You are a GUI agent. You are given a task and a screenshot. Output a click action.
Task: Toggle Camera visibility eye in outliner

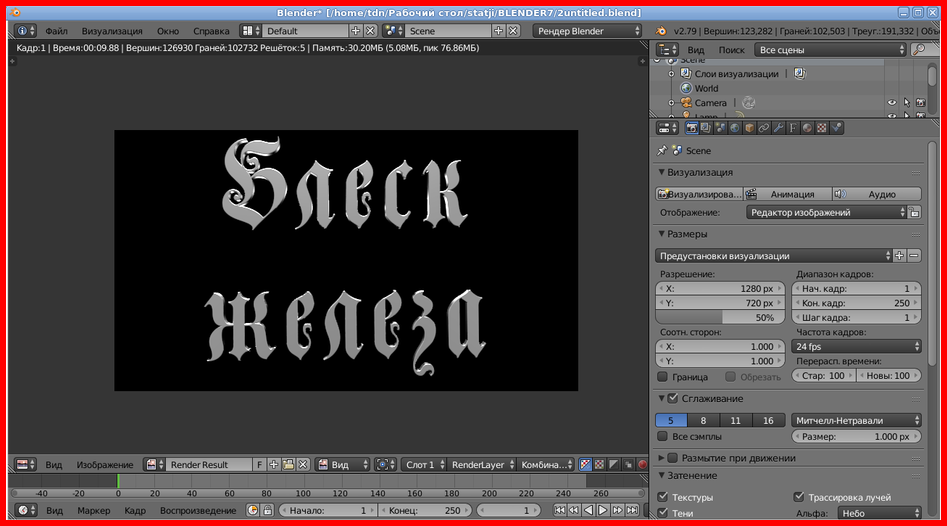pyautogui.click(x=892, y=103)
